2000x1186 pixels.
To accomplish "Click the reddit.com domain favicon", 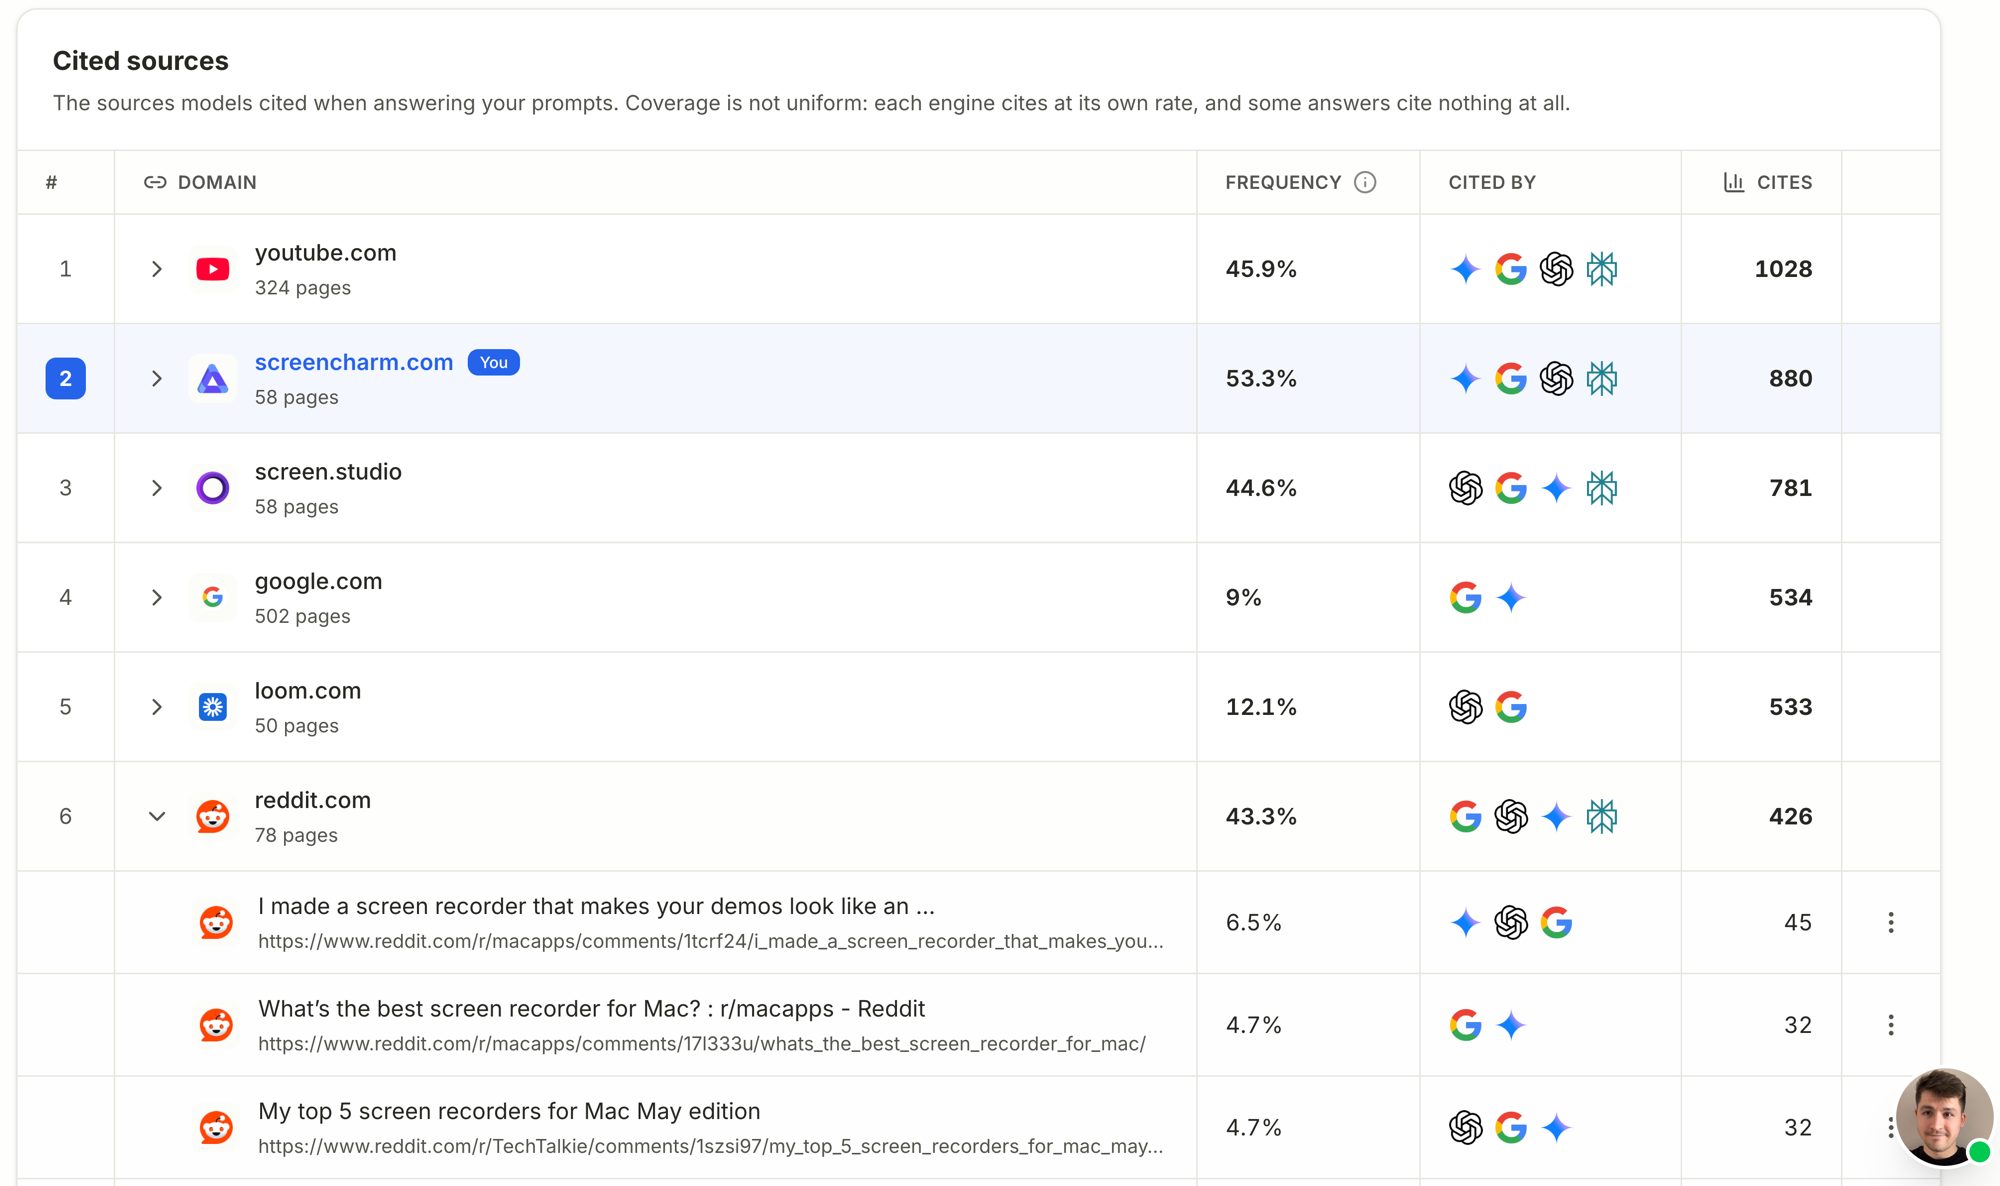I will (212, 816).
